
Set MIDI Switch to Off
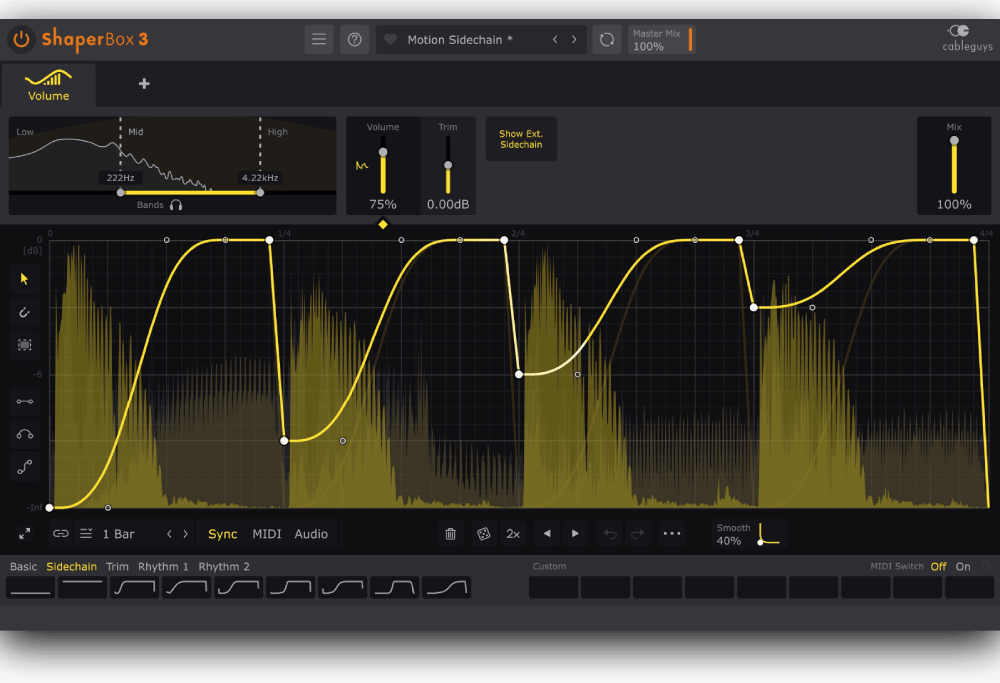click(938, 566)
